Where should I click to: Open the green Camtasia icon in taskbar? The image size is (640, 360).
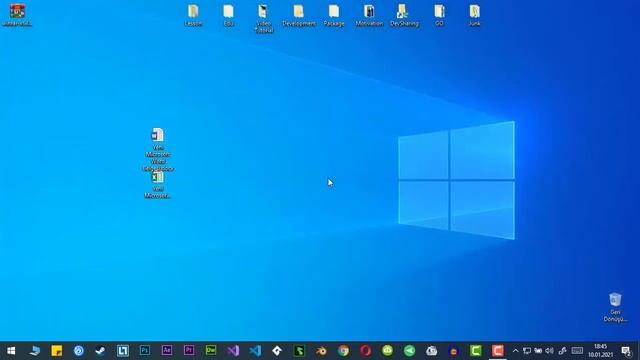(x=476, y=351)
